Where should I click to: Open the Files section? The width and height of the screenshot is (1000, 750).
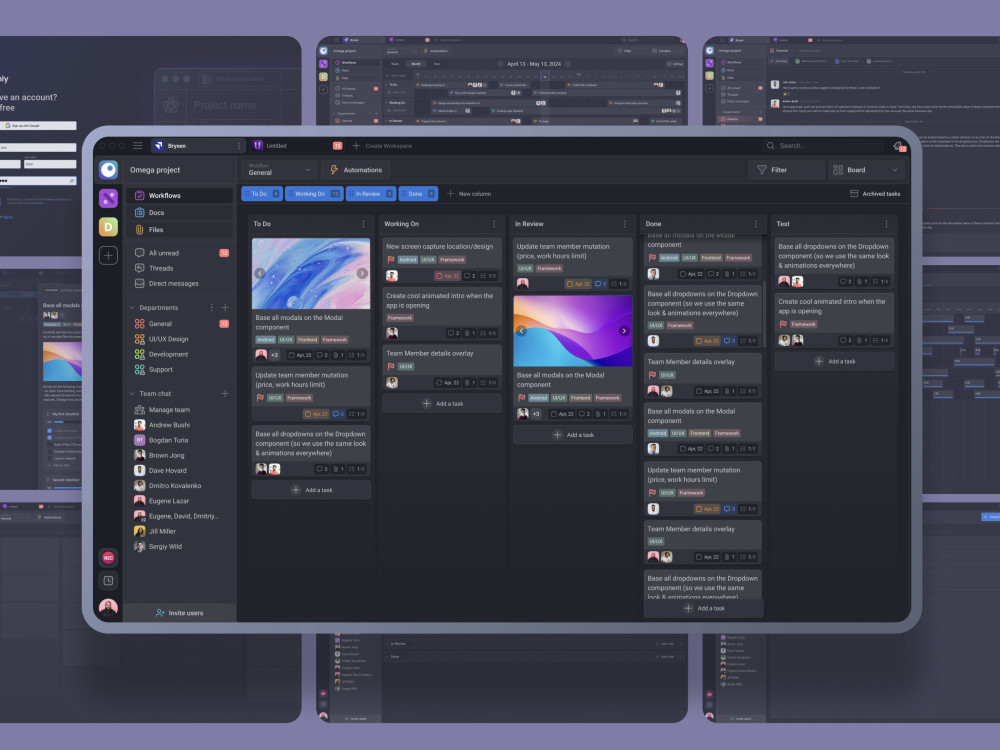tap(179, 230)
